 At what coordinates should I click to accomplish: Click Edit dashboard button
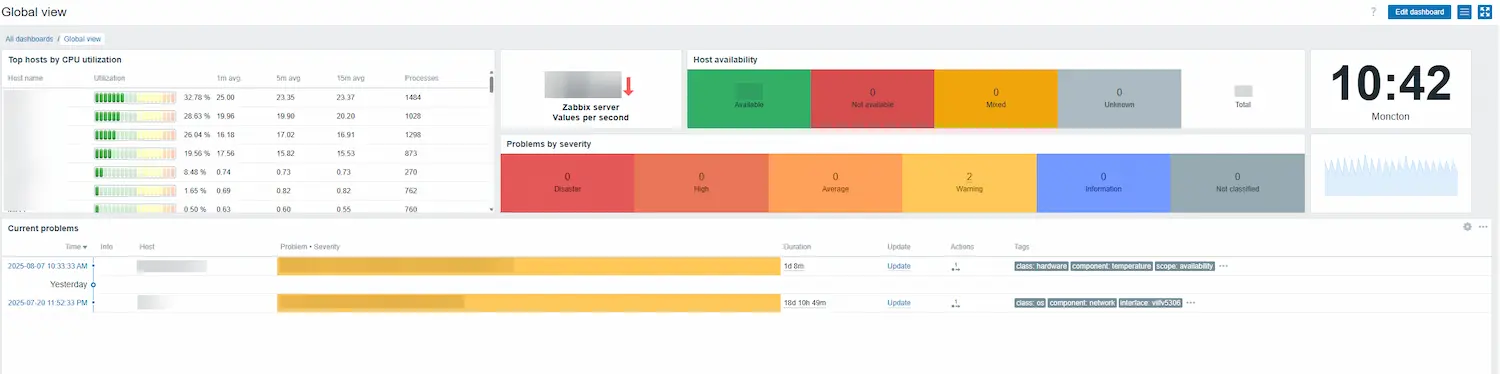click(x=1420, y=12)
